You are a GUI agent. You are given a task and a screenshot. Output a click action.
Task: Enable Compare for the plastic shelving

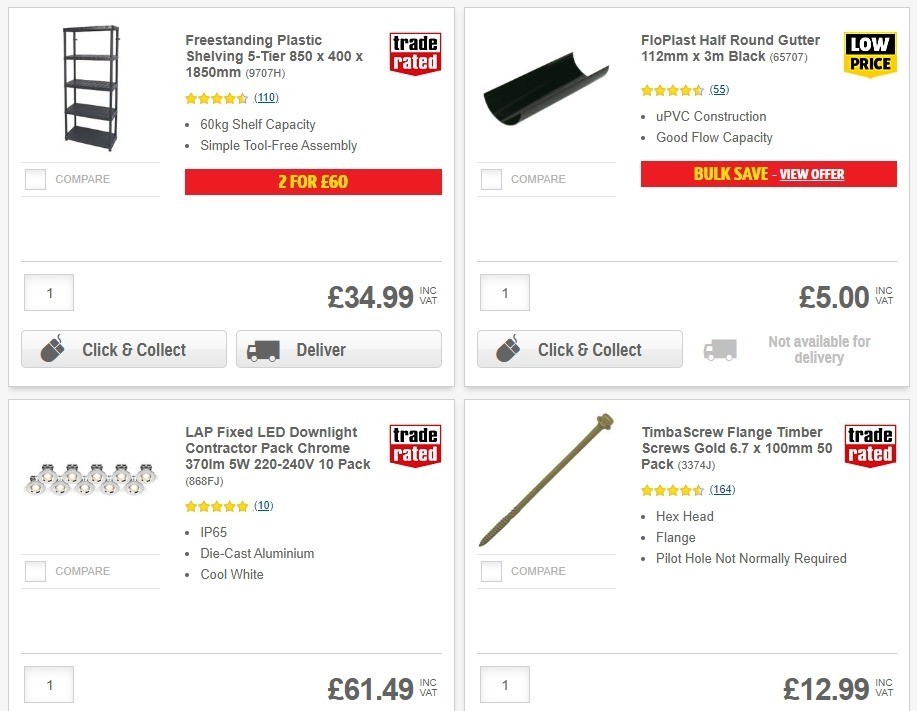(x=35, y=179)
